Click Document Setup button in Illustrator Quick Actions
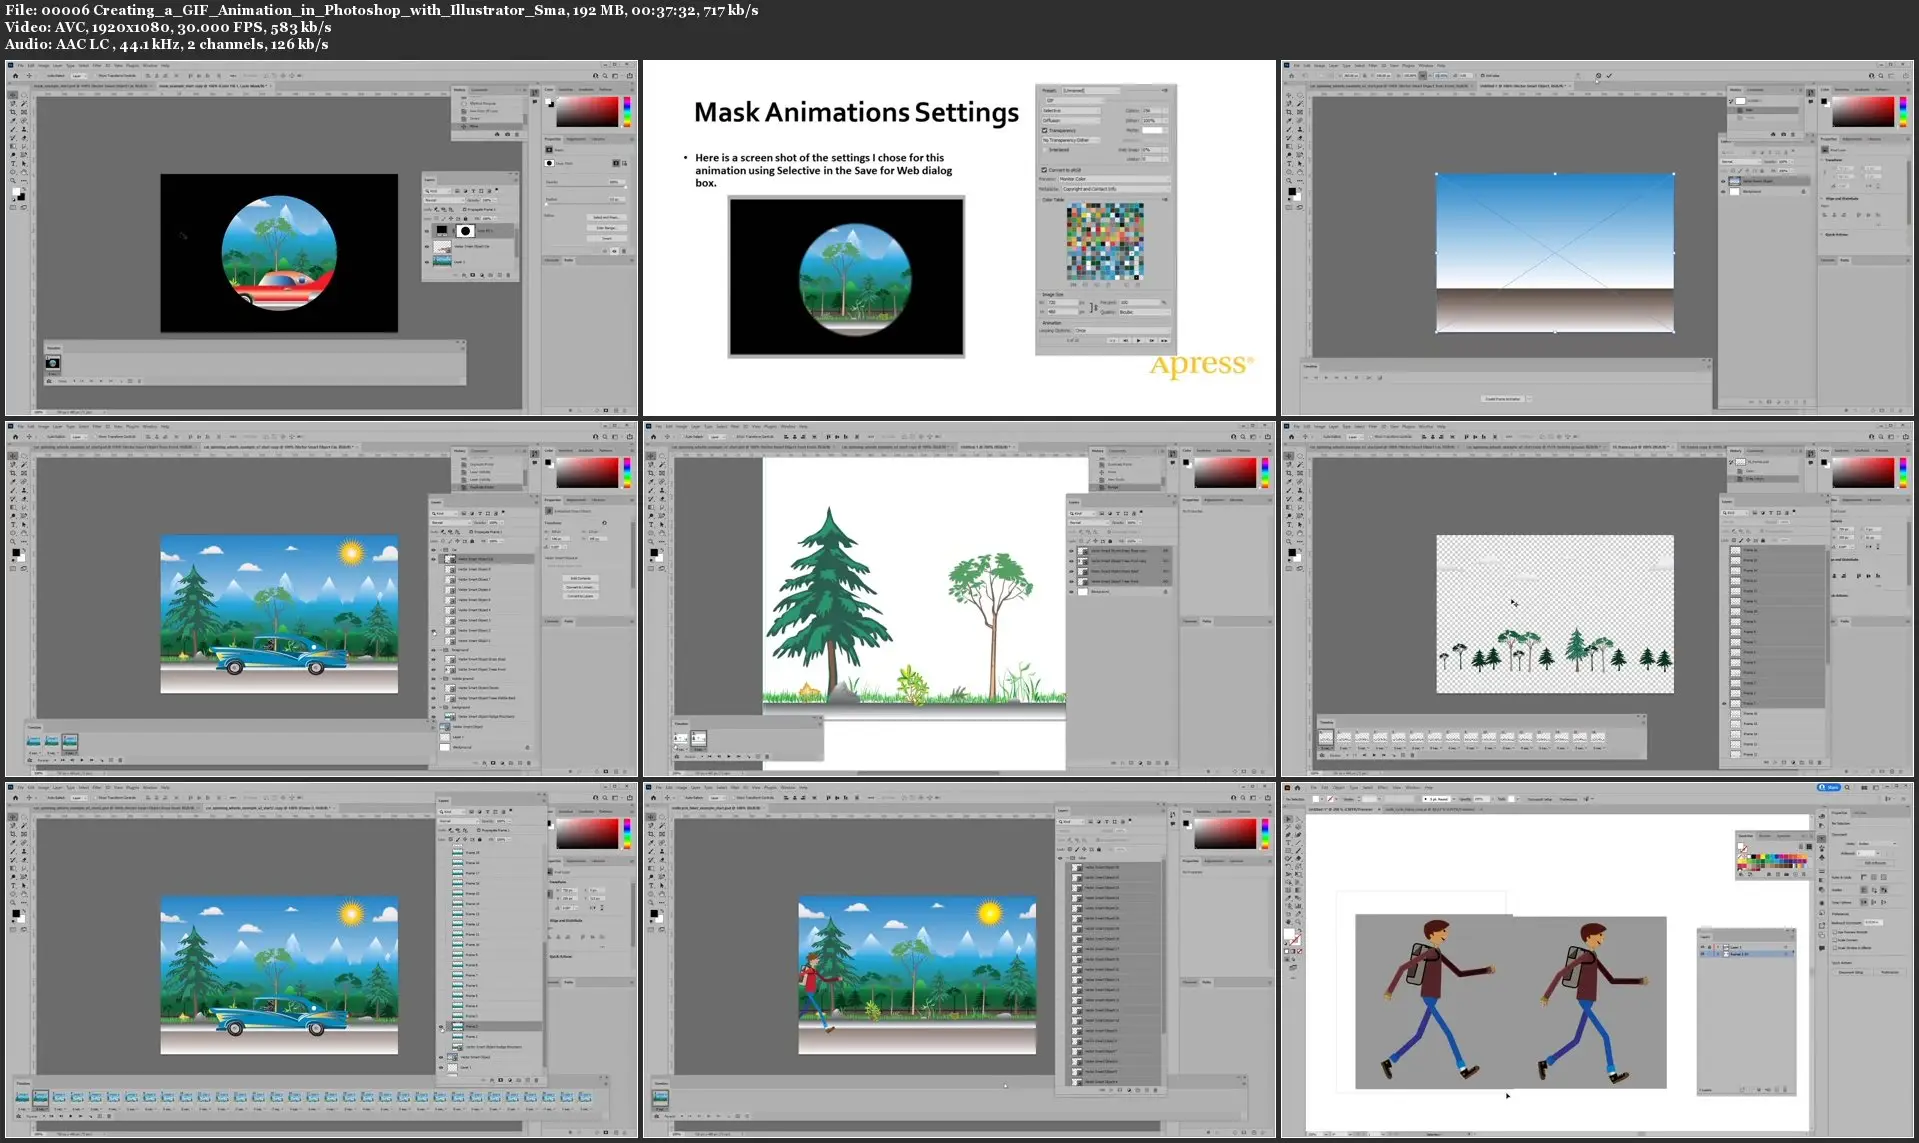This screenshot has height=1143, width=1919. pyautogui.click(x=1851, y=972)
